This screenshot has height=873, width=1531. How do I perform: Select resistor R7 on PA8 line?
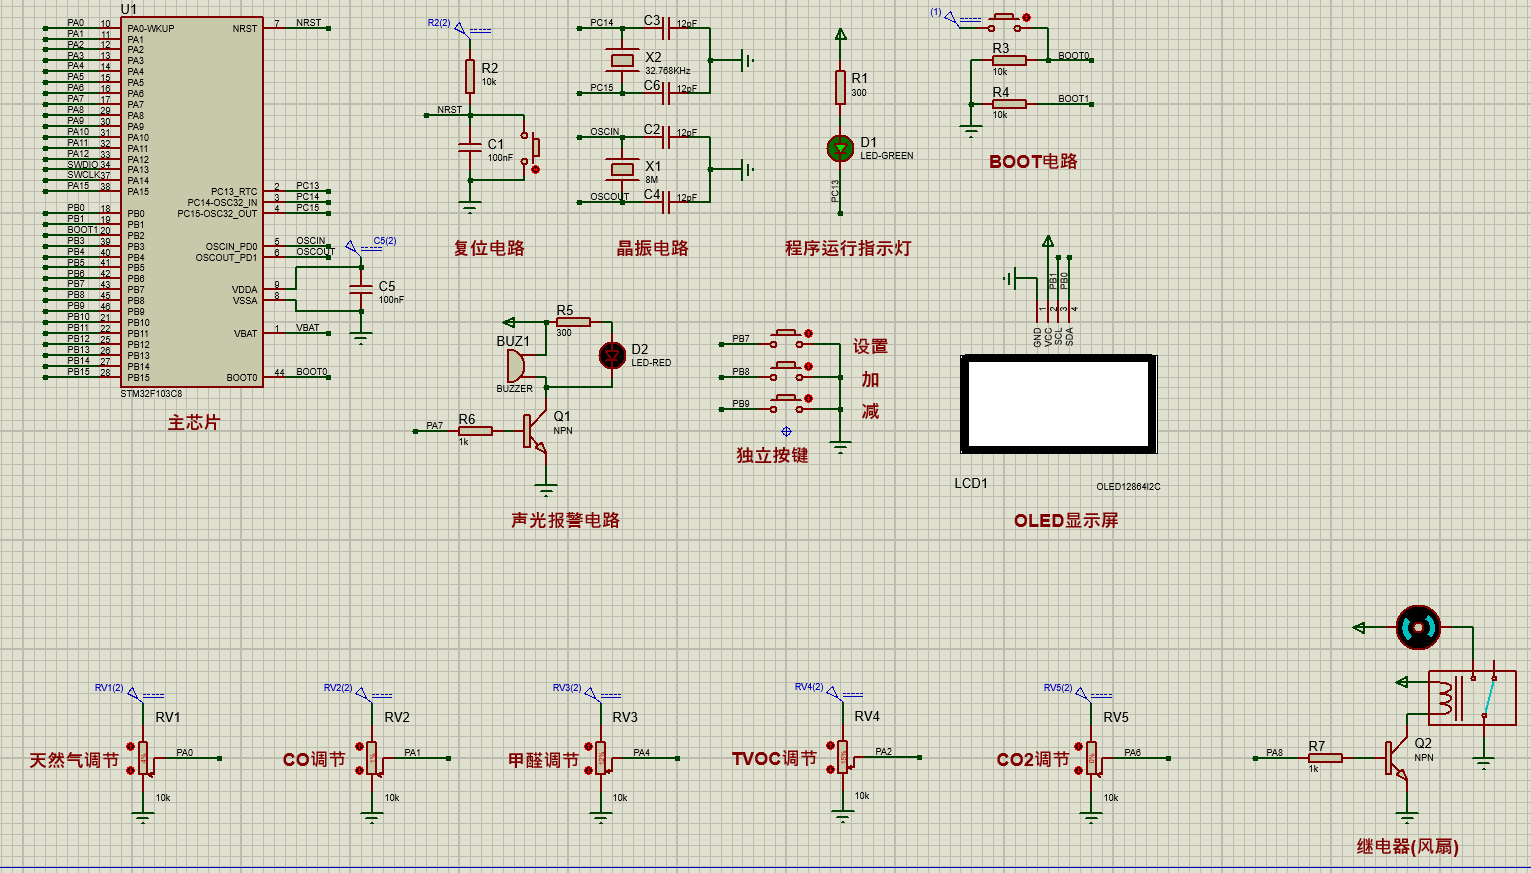tap(1325, 758)
